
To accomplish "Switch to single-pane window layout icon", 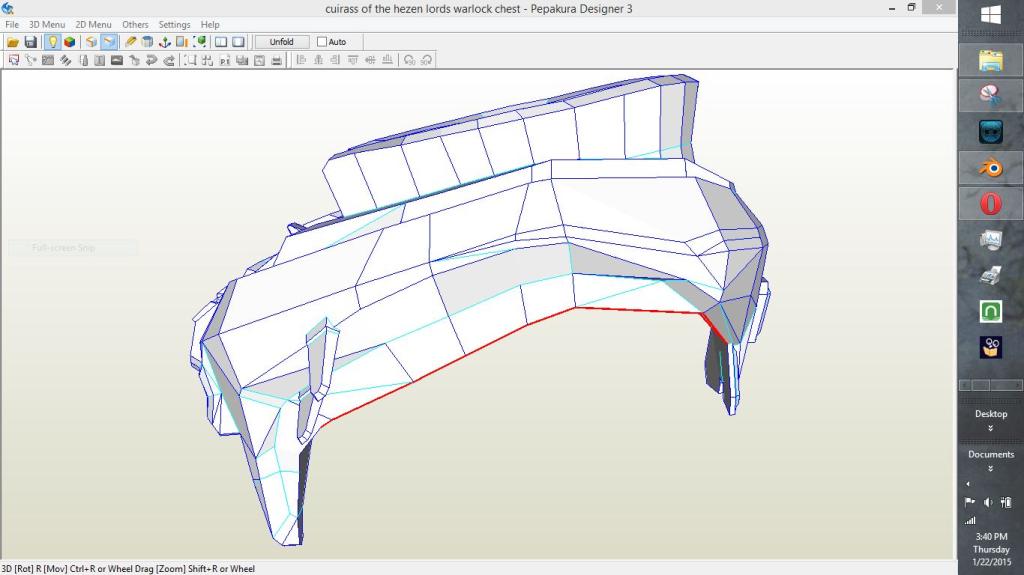I will (238, 42).
